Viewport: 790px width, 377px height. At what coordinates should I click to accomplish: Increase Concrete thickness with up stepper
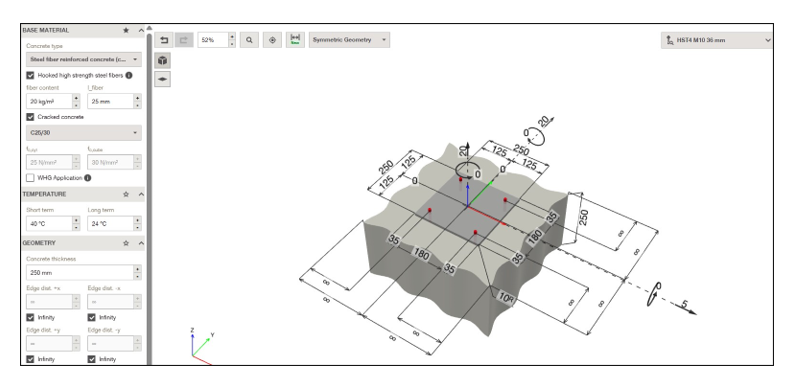tap(138, 269)
